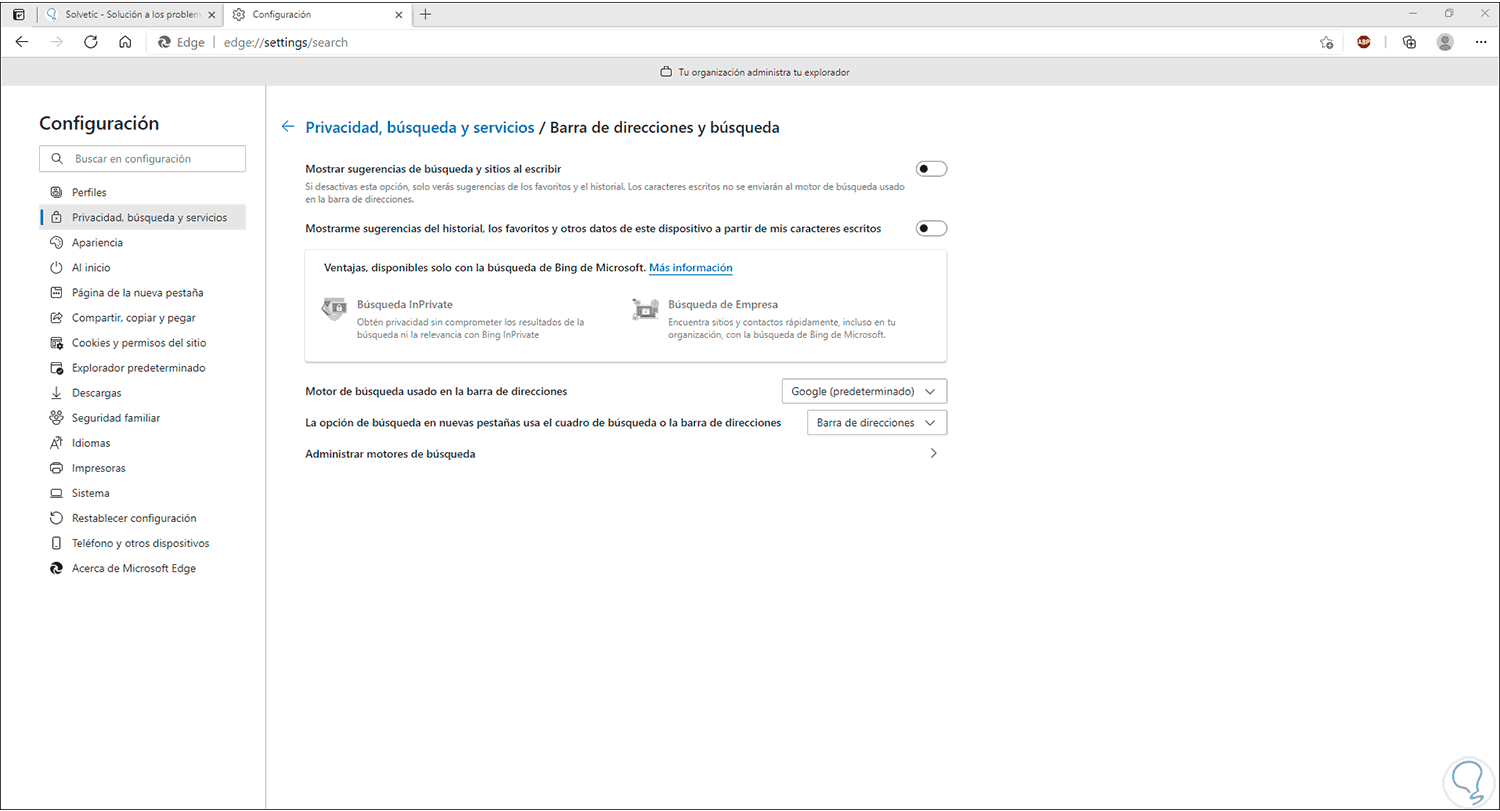Screen dimensions: 1500x811
Task: Open Perfiles settings section
Action: point(142,192)
